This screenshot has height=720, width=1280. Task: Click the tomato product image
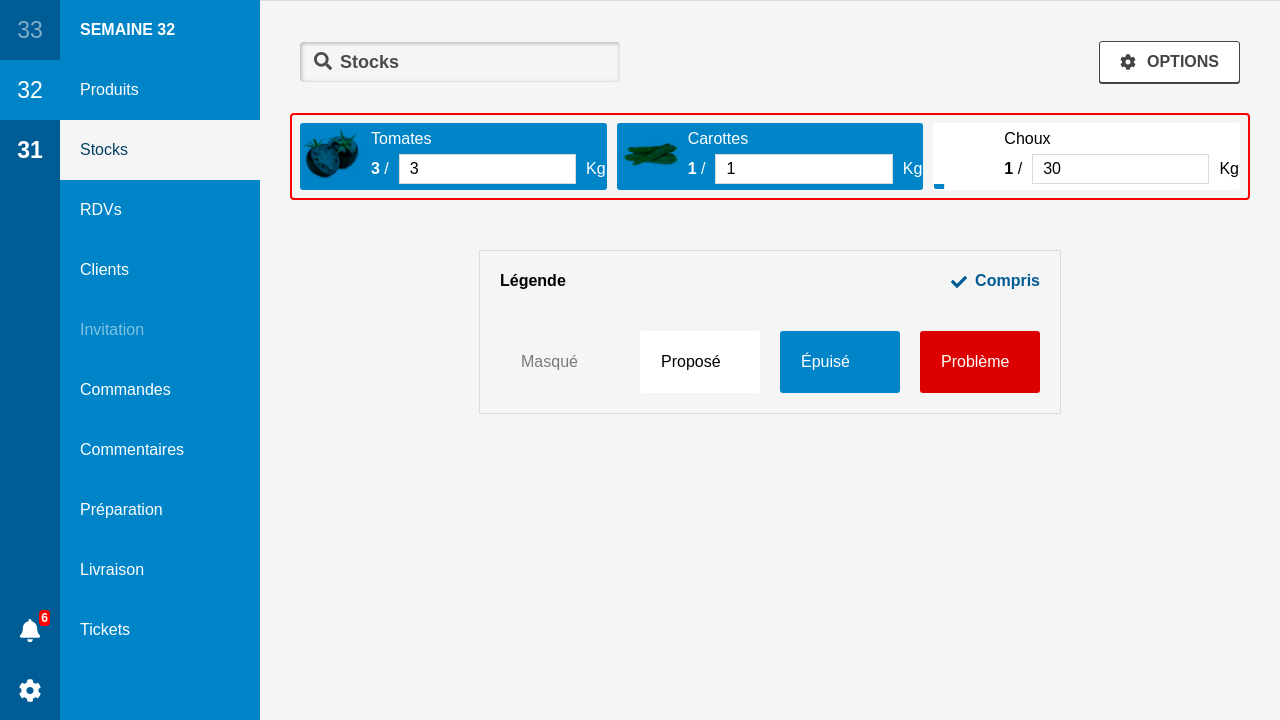(x=332, y=155)
